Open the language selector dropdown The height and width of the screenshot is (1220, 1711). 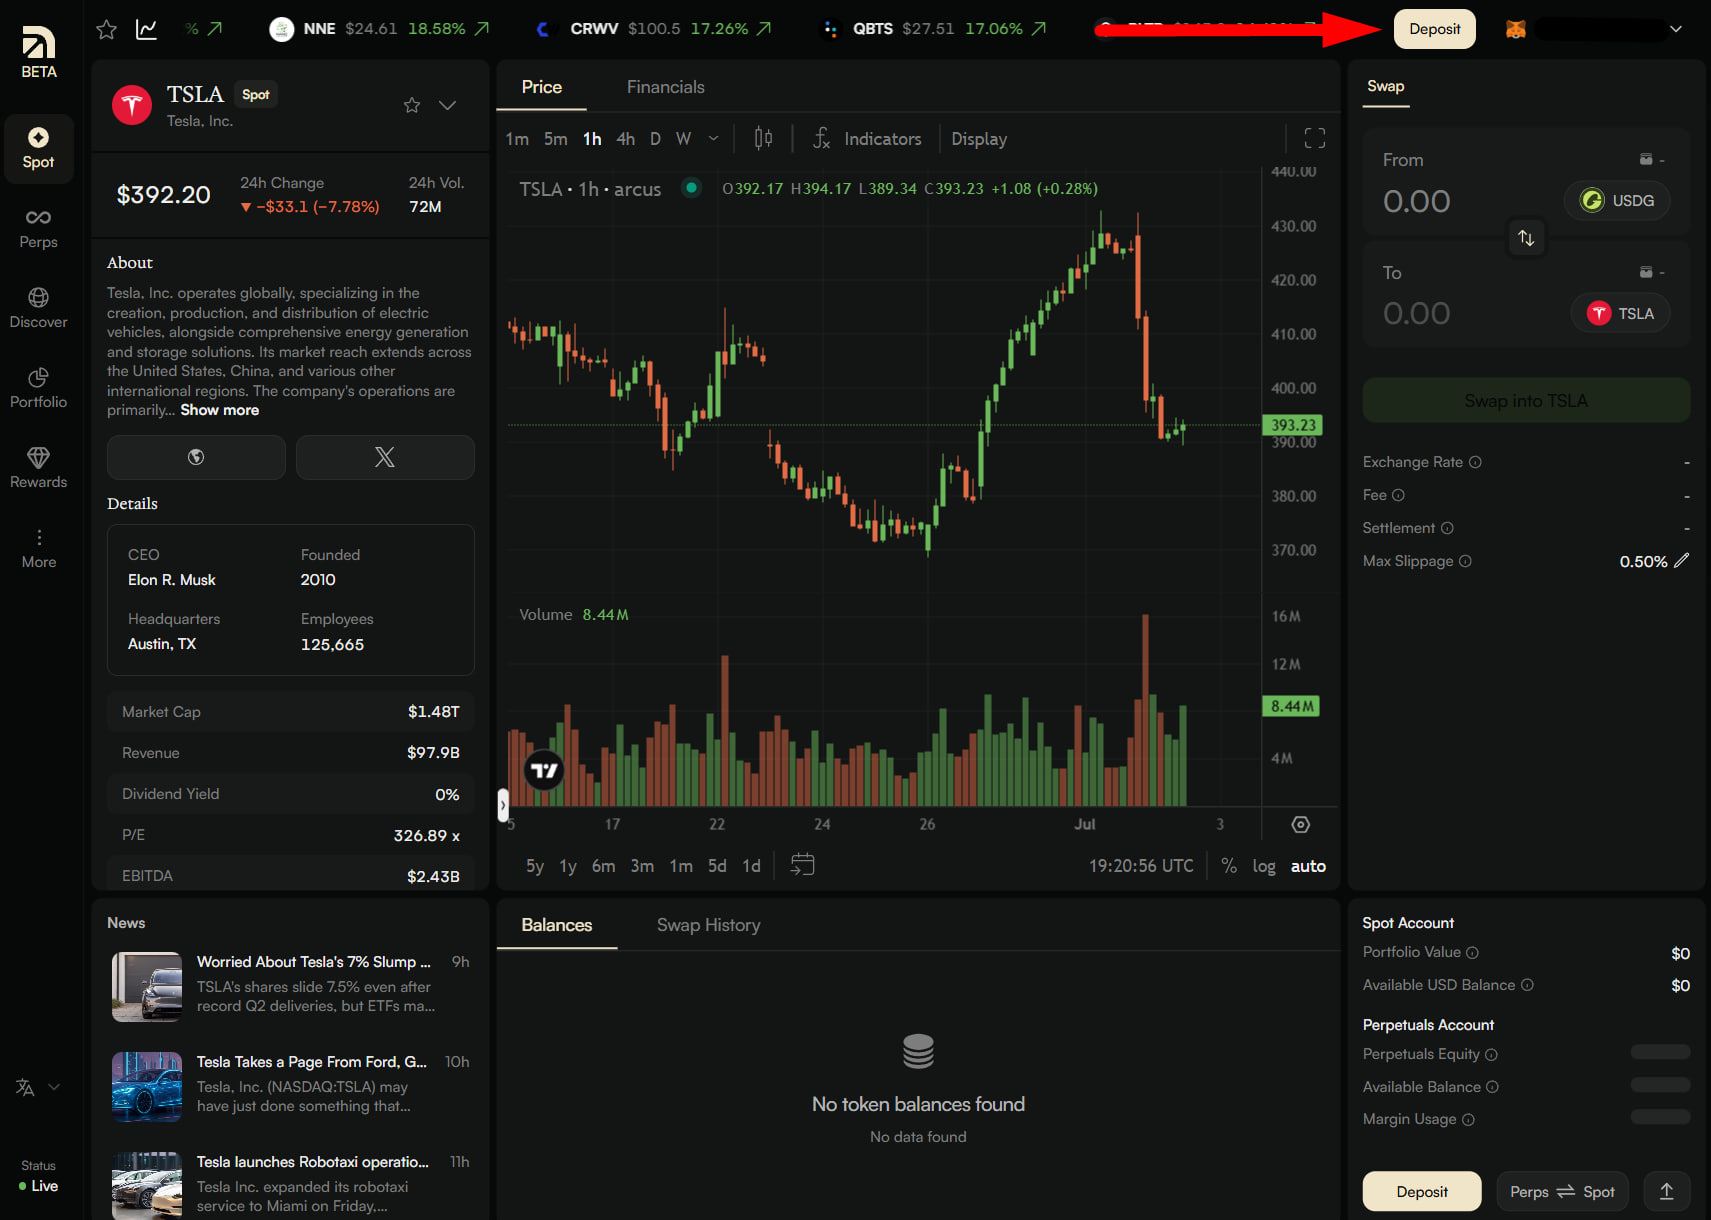(x=38, y=1087)
